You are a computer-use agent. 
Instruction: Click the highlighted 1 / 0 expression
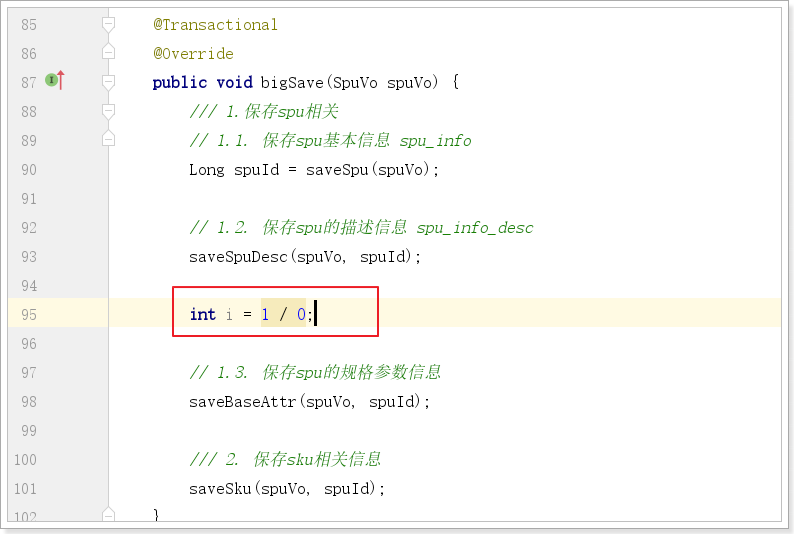point(283,314)
